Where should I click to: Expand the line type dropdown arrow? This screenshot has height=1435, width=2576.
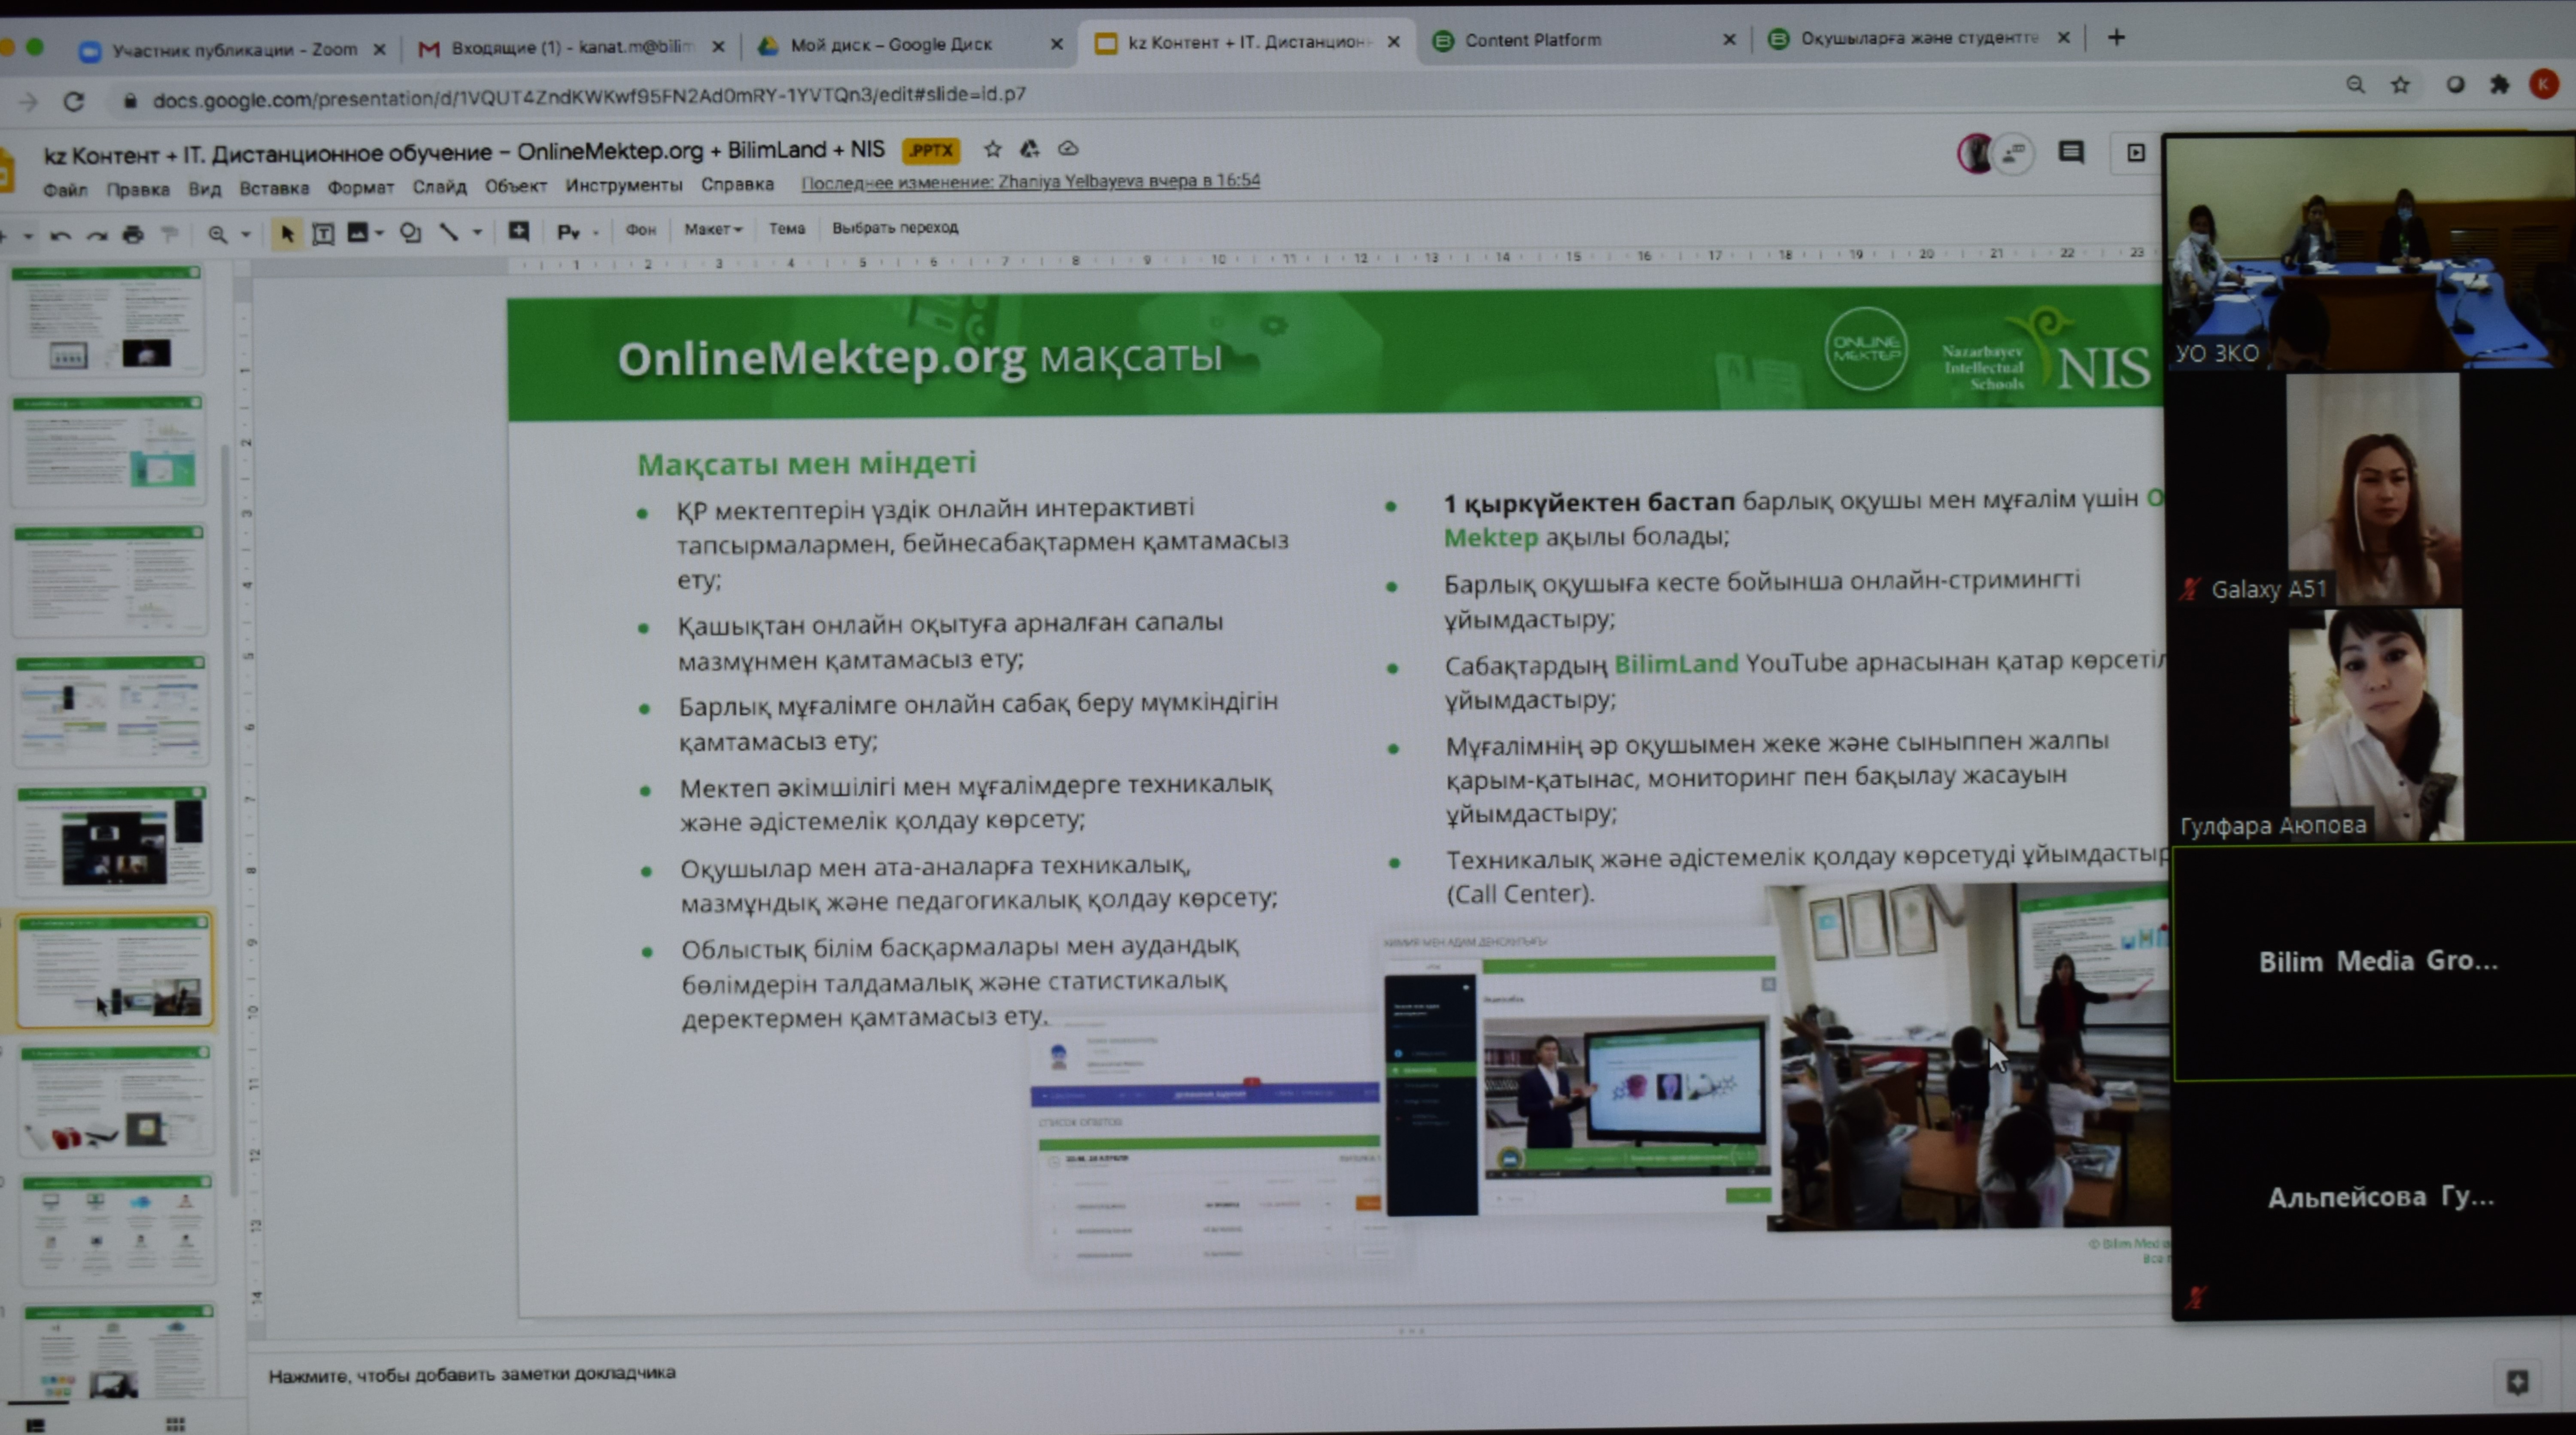click(x=477, y=232)
